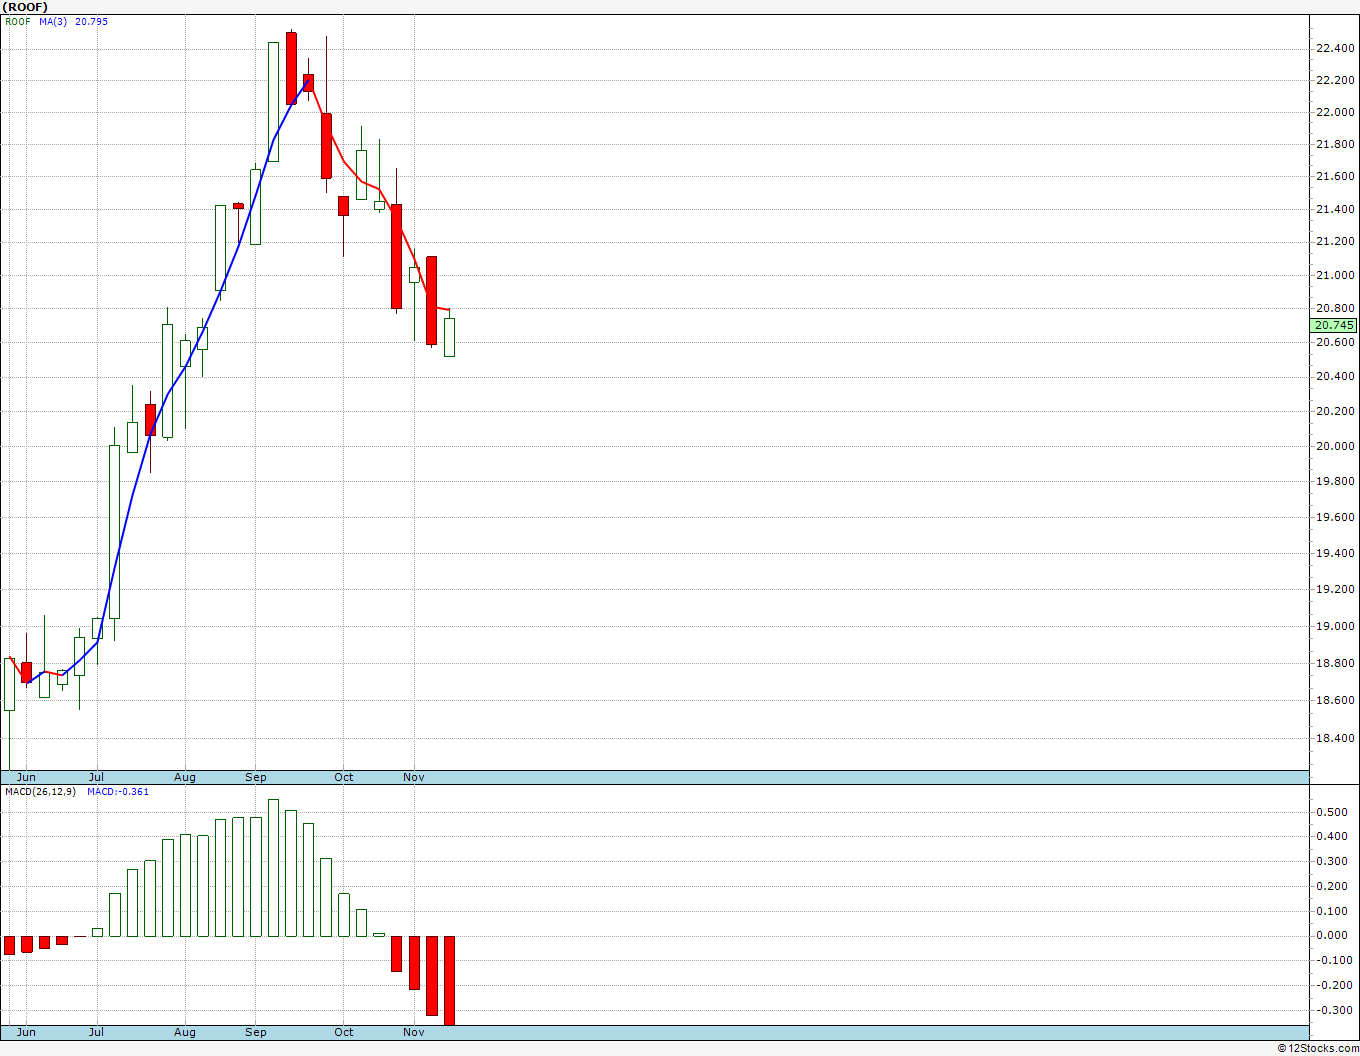Click the 0.000 MACD axis label
The image size is (1360, 1056).
tap(1331, 936)
